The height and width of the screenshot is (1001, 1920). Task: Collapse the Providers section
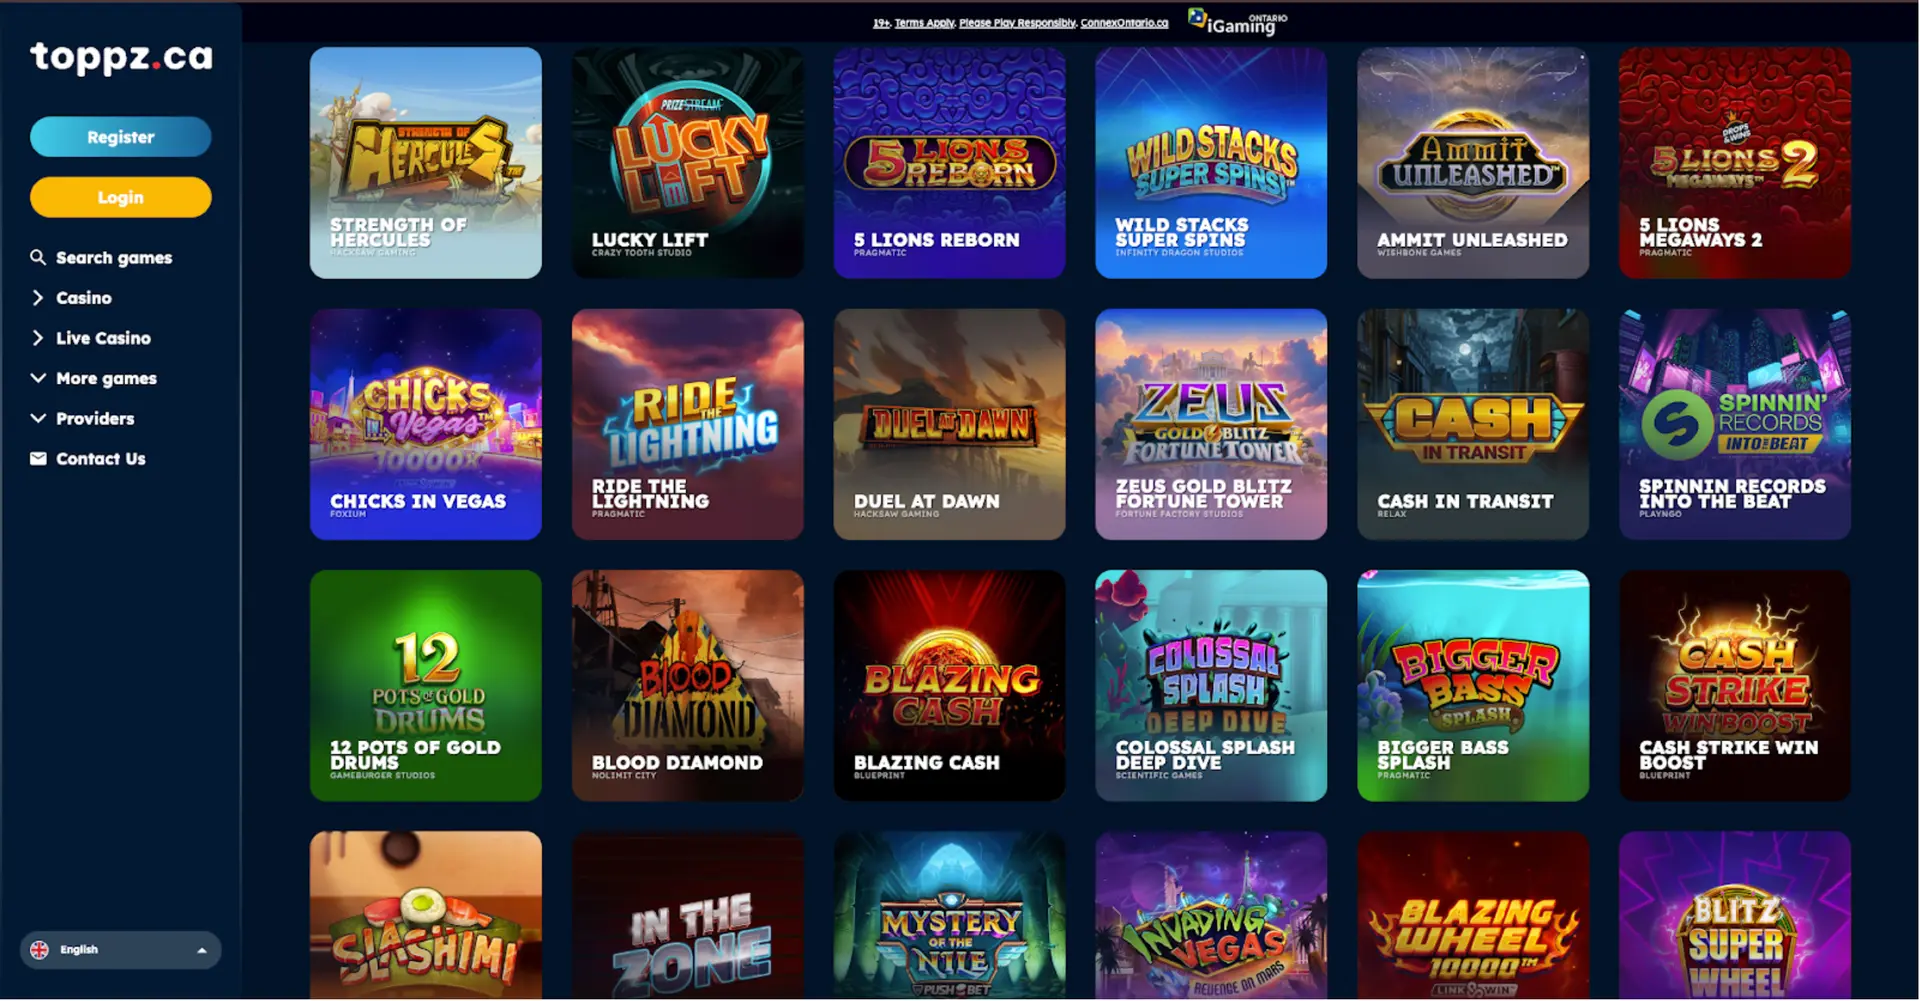(x=82, y=418)
